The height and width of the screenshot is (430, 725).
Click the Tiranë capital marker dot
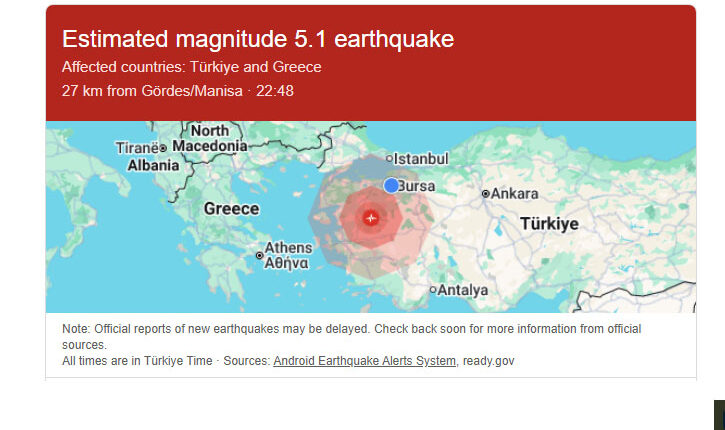[x=163, y=149]
